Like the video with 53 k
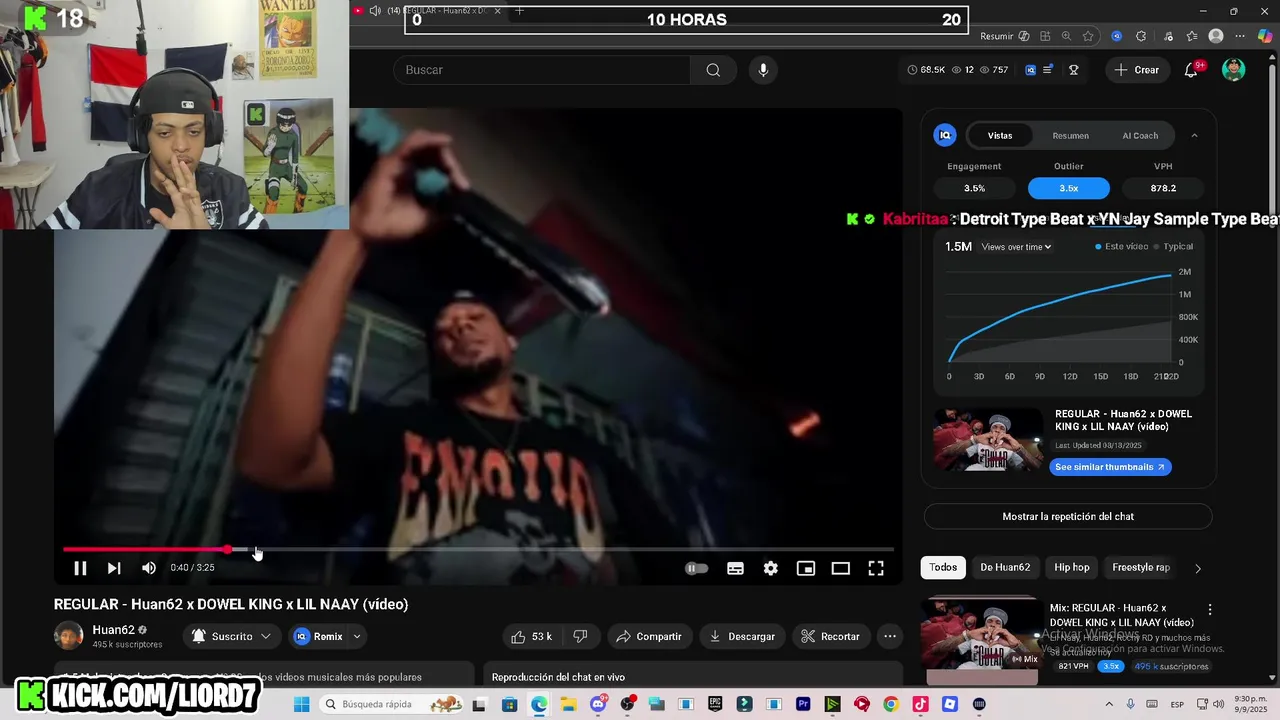The width and height of the screenshot is (1280, 720). (530, 636)
